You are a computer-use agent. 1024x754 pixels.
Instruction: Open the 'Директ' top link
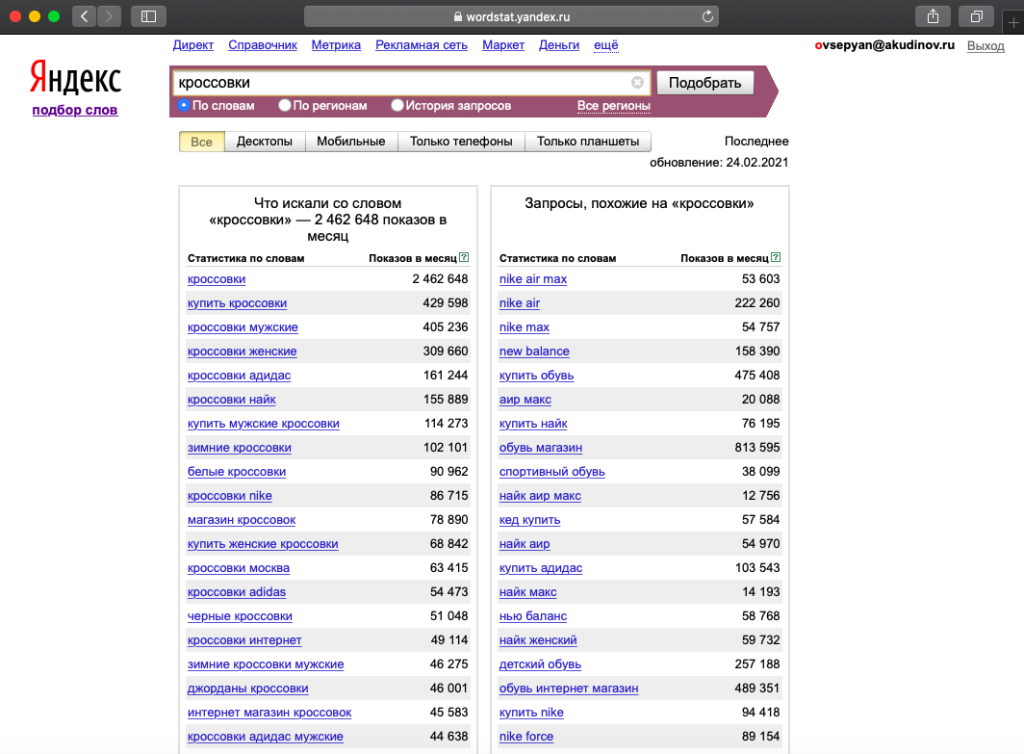click(x=193, y=45)
